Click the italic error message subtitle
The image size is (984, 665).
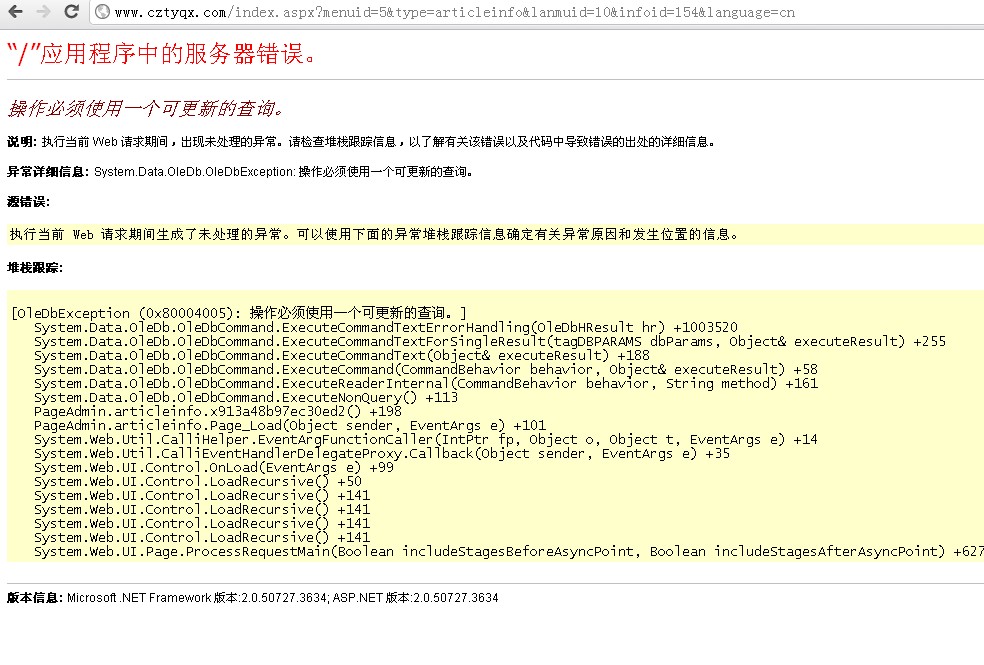click(x=146, y=108)
